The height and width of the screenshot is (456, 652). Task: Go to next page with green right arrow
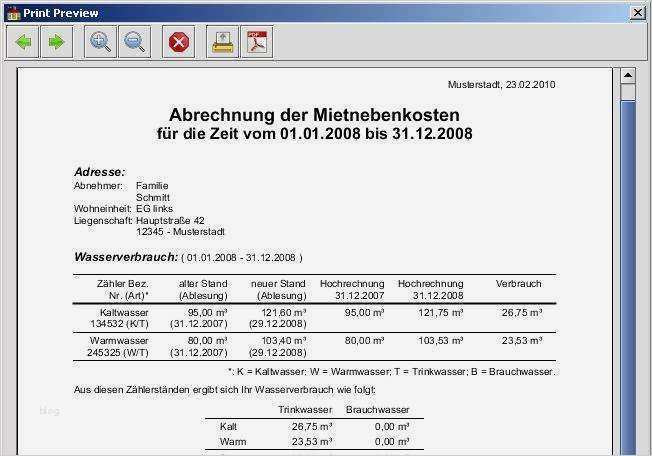(x=57, y=42)
